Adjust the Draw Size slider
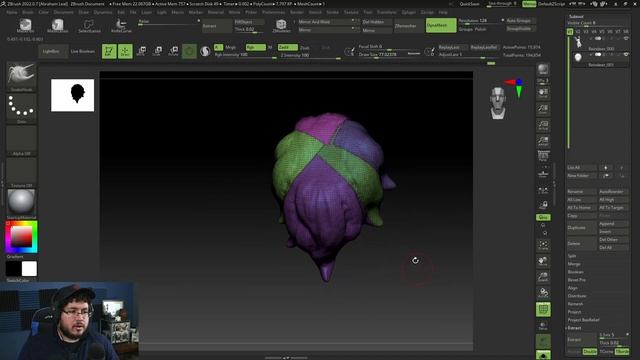Screen dimensions: 640x360 [389, 54]
